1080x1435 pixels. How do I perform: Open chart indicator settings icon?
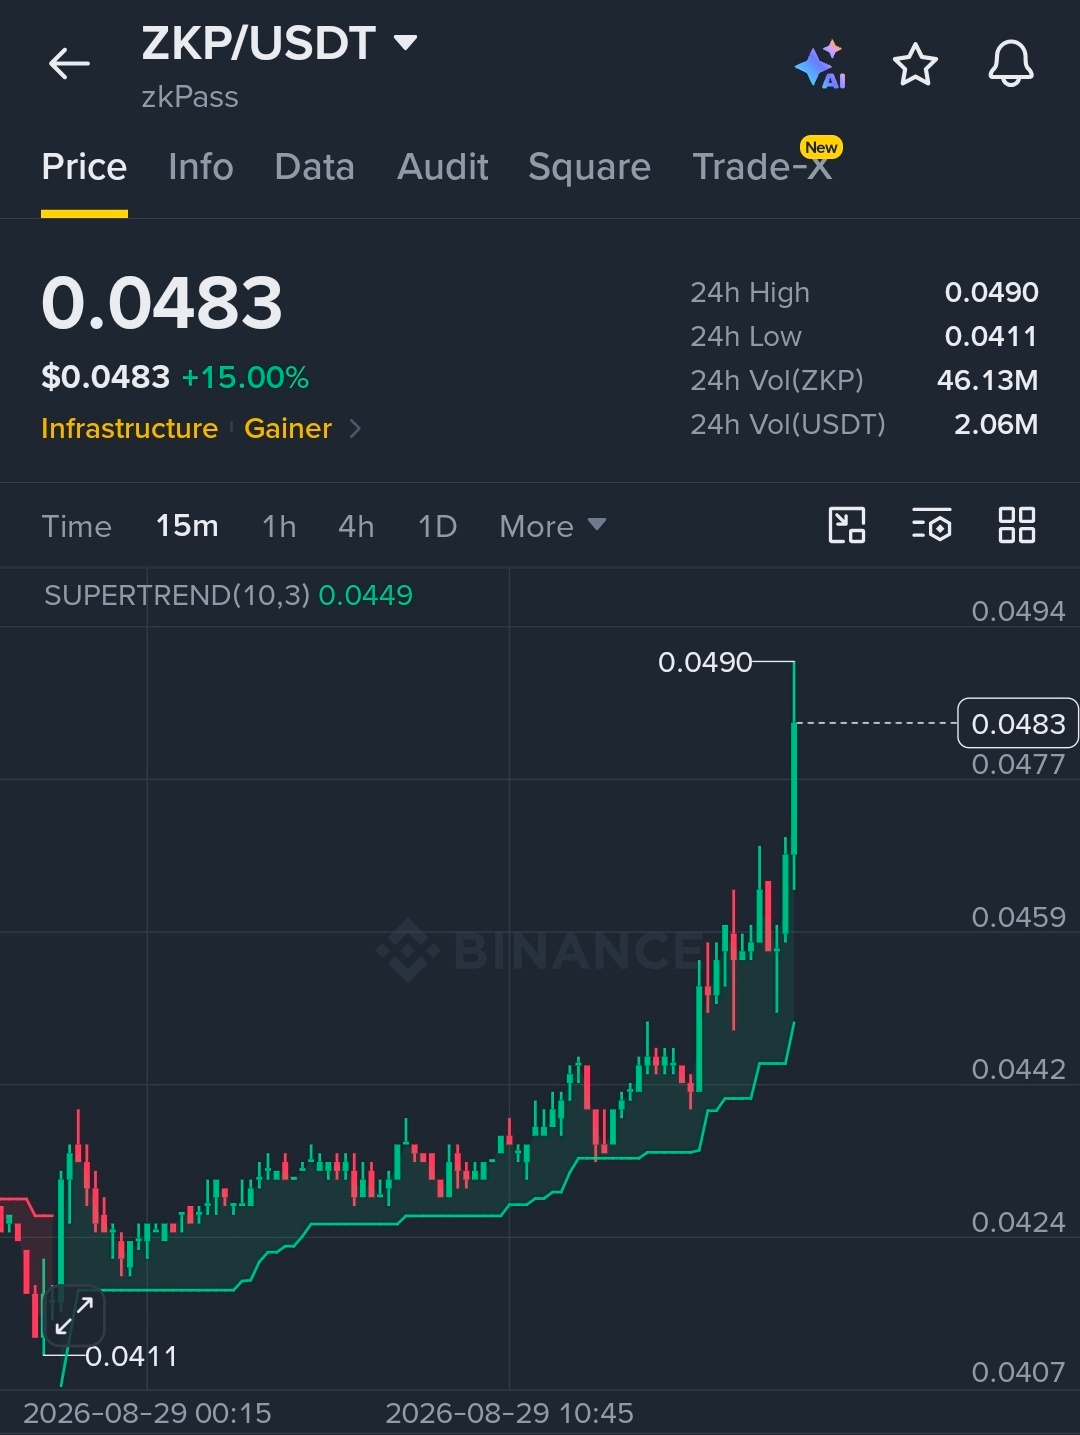click(931, 525)
